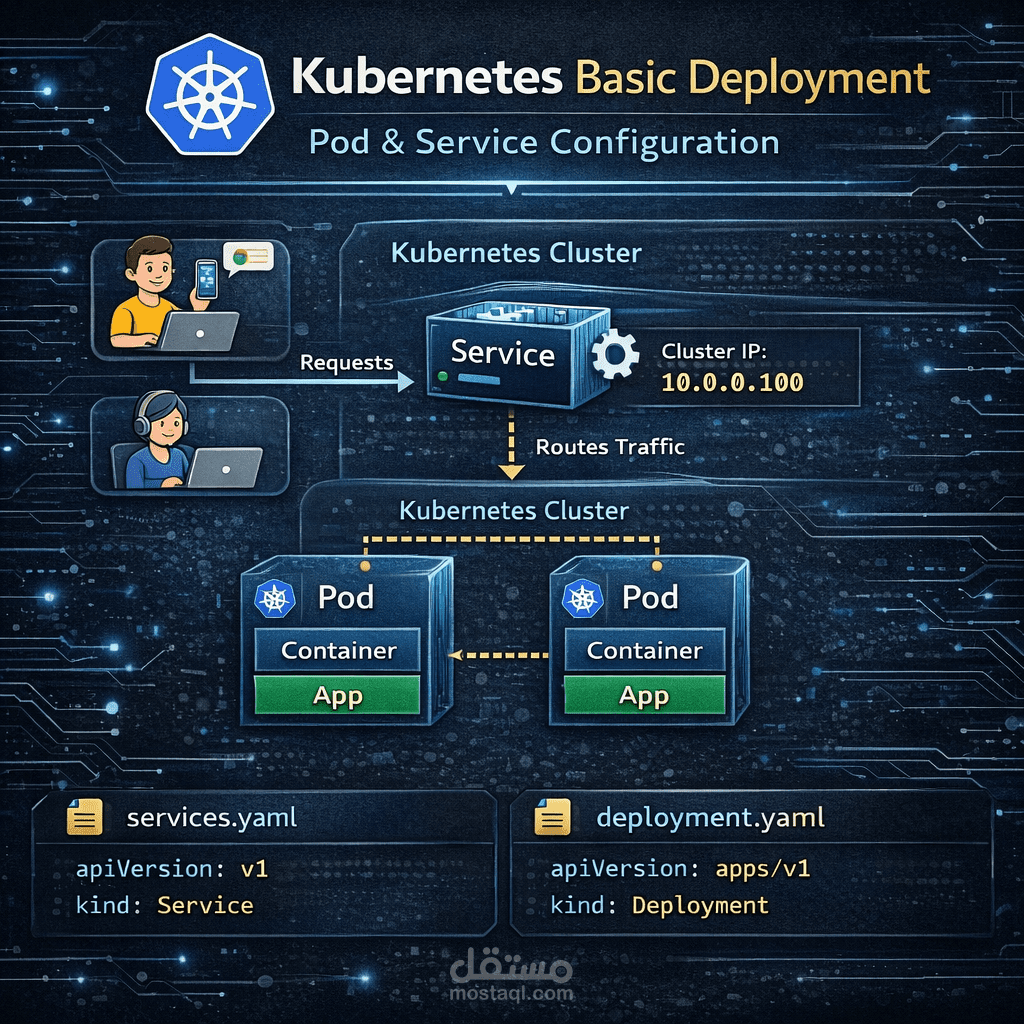Click the 'Kubernetes Basic Deployment' title
1024x1024 pixels.
(610, 78)
